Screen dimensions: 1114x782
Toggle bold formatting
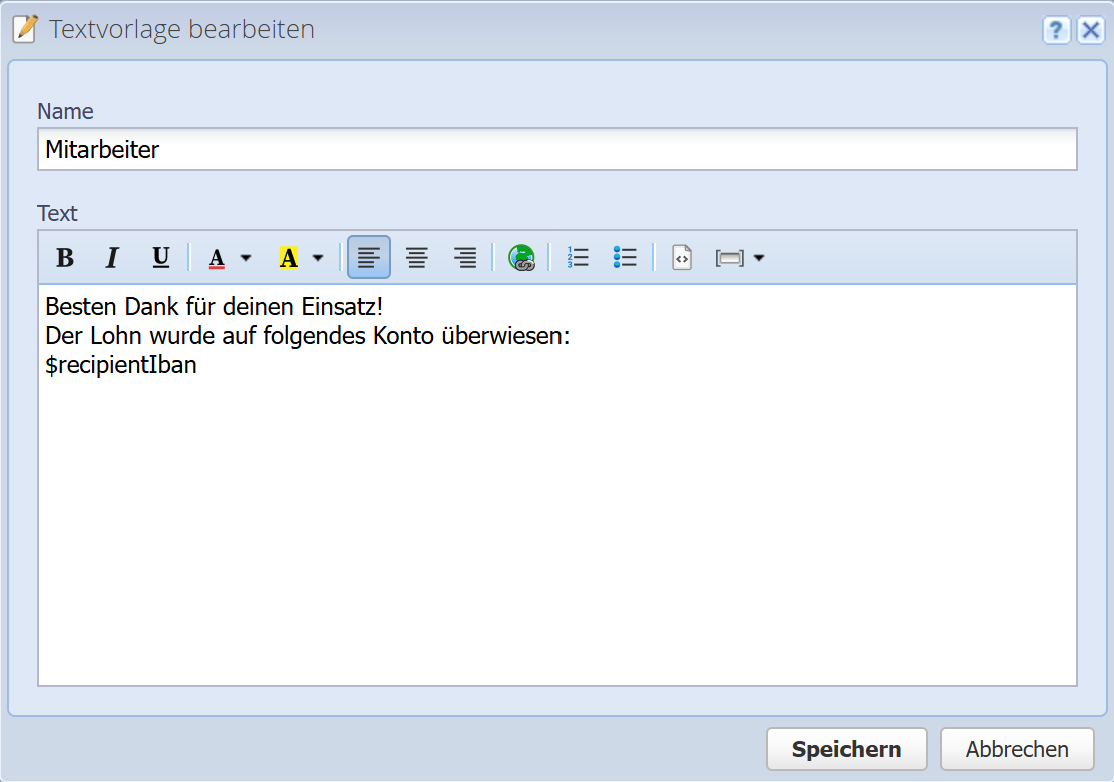65,258
